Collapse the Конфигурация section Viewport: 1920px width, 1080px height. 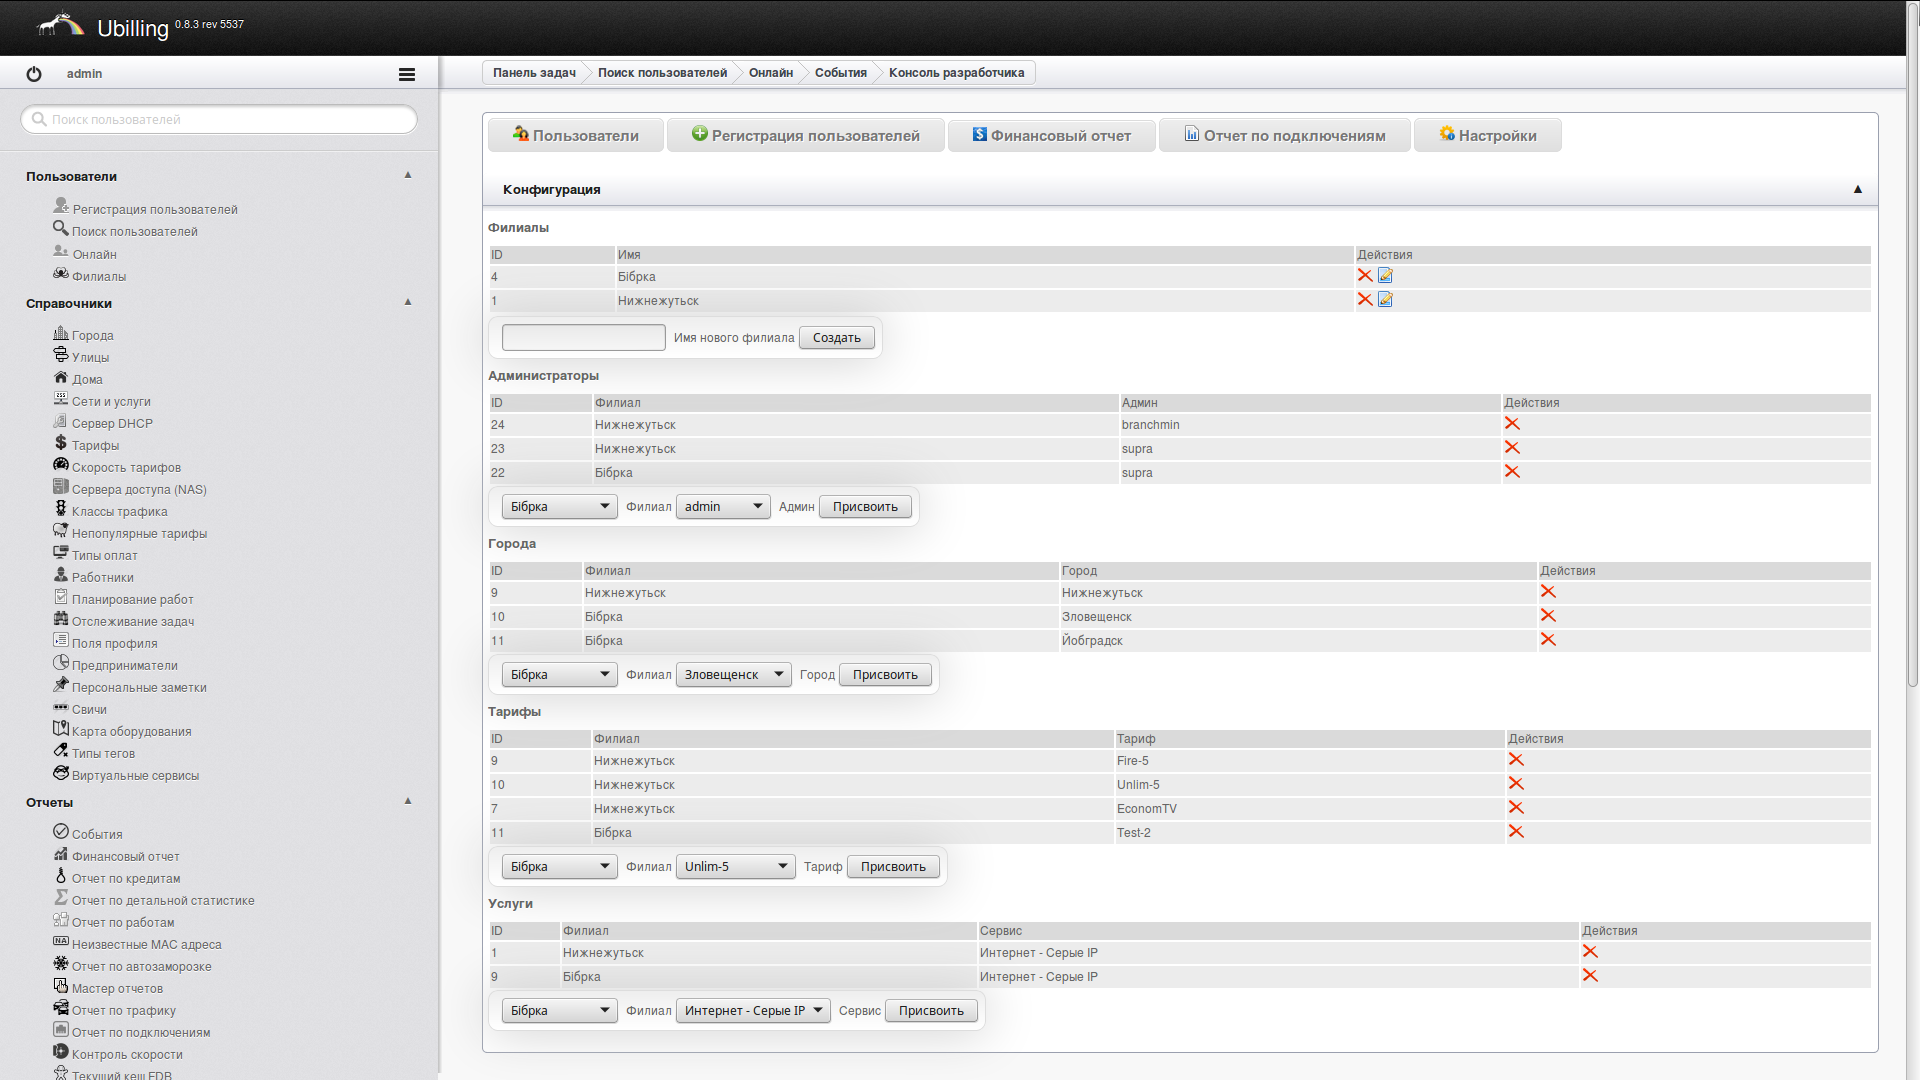tap(1857, 190)
